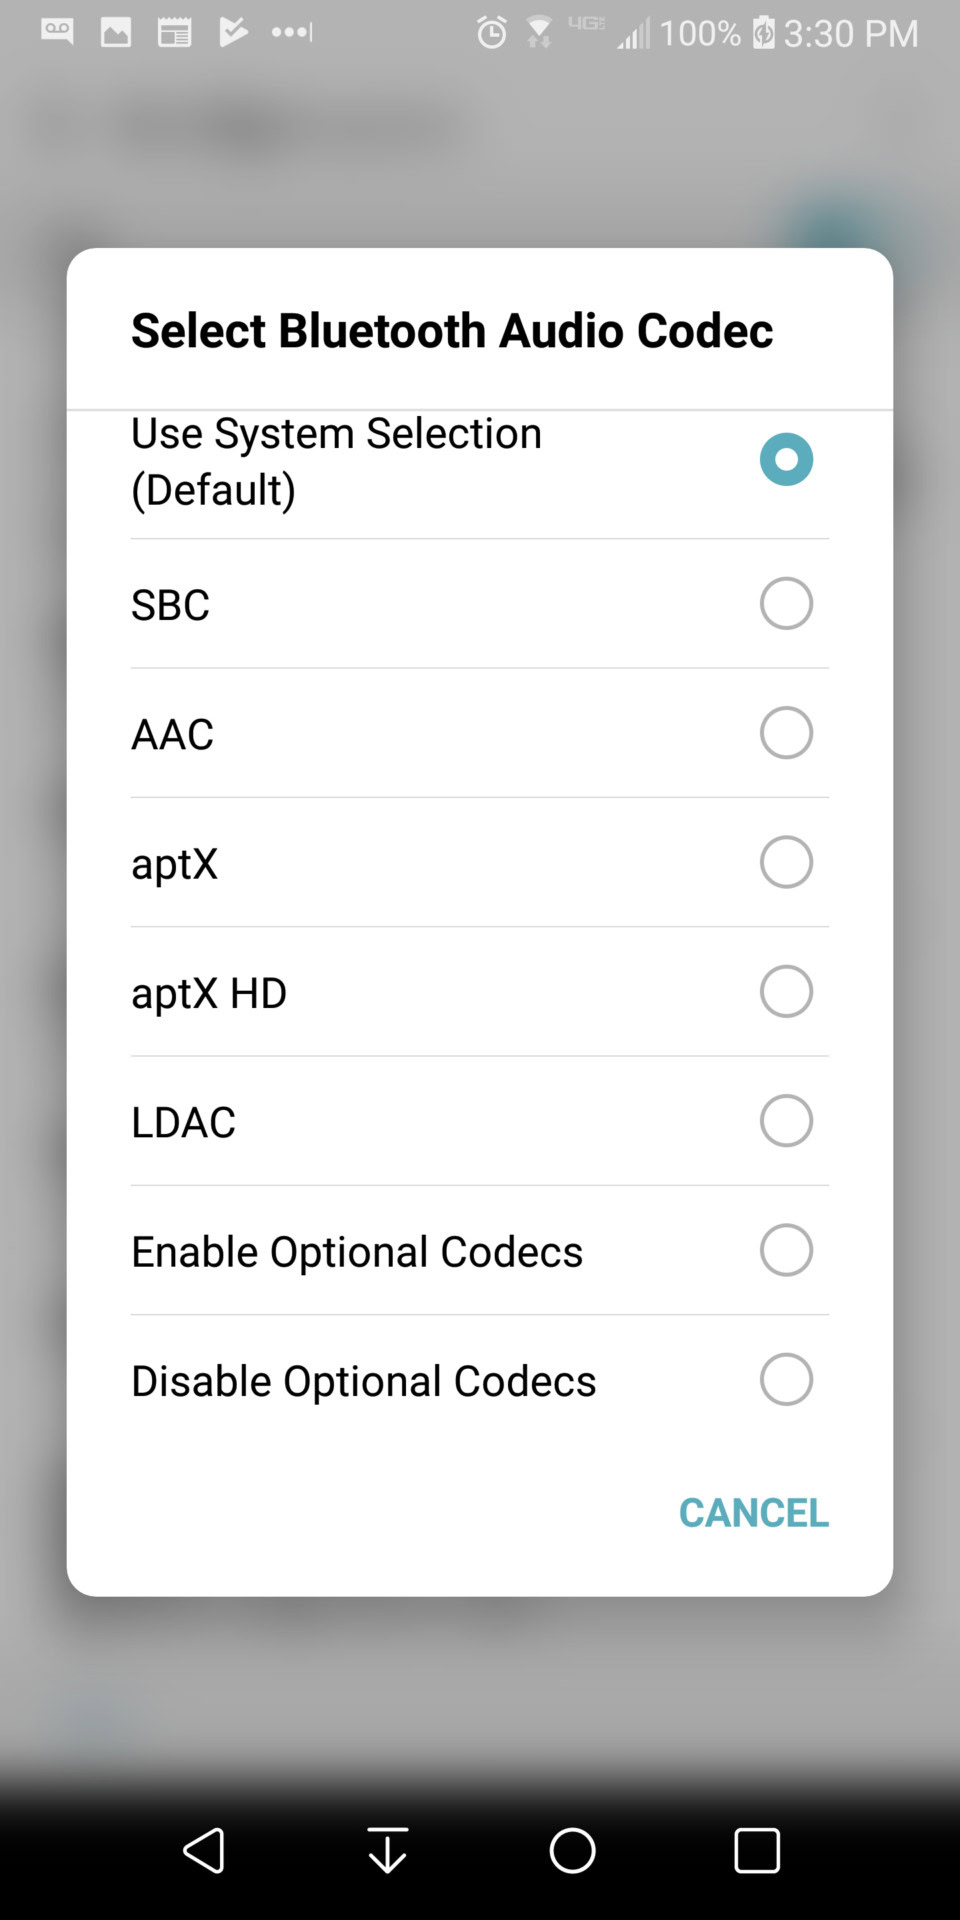The image size is (960, 1920).
Task: Choose the aptX codec option
Action: tap(786, 862)
